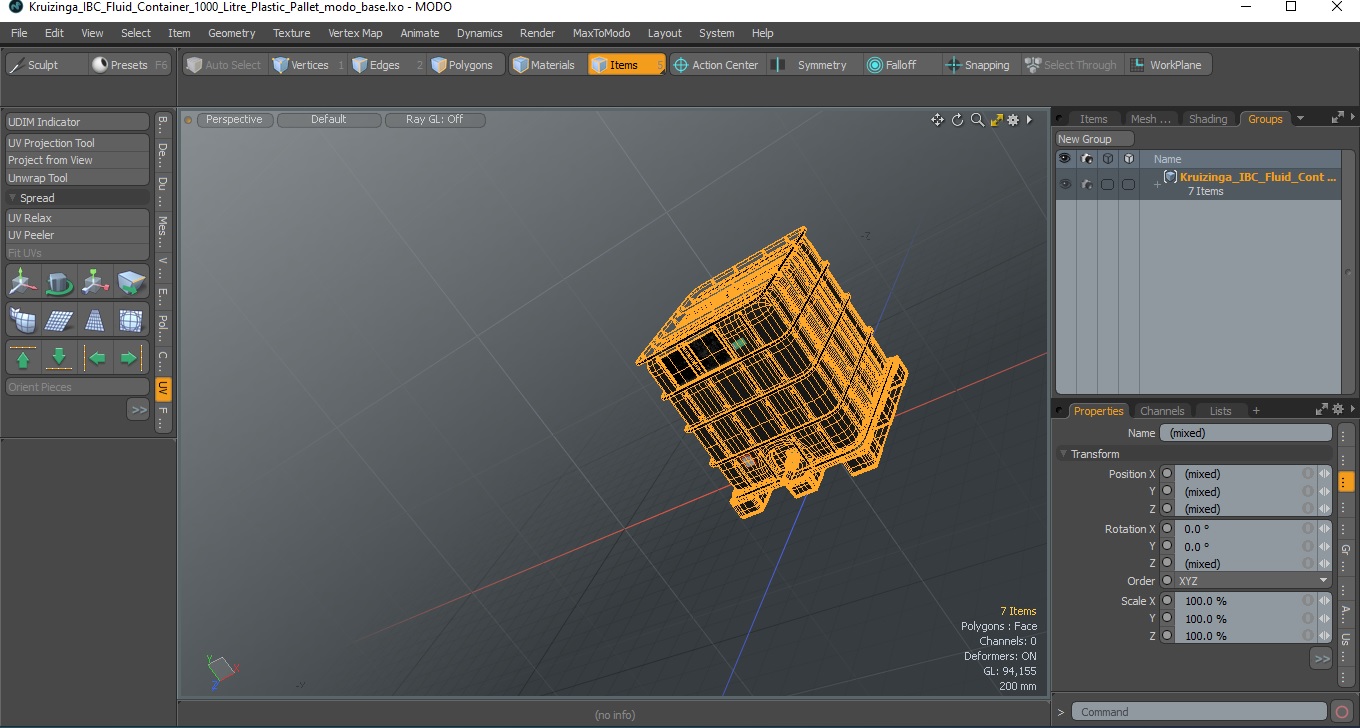Click the UDIM Indicator button
Image resolution: width=1360 pixels, height=728 pixels.
click(77, 122)
